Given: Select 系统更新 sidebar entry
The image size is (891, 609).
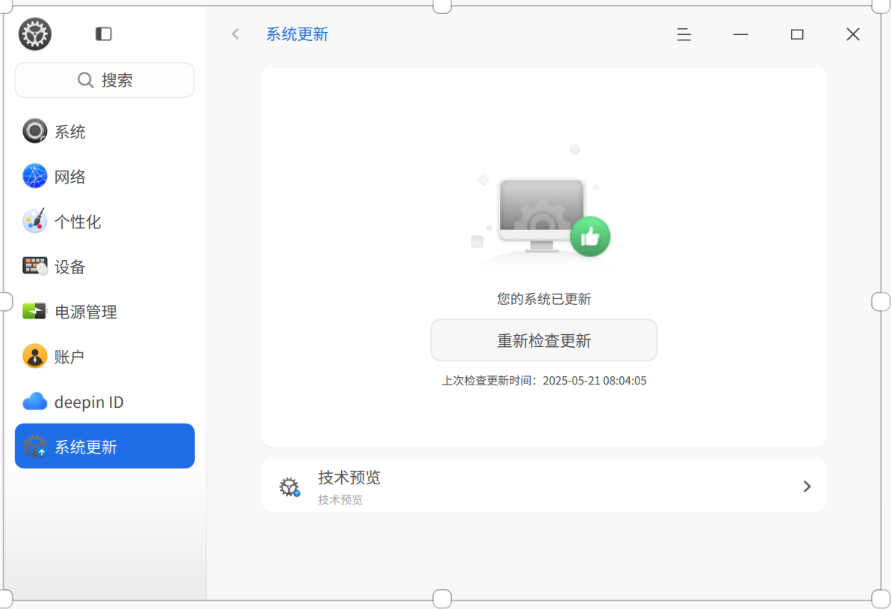Looking at the screenshot, I should (x=105, y=446).
